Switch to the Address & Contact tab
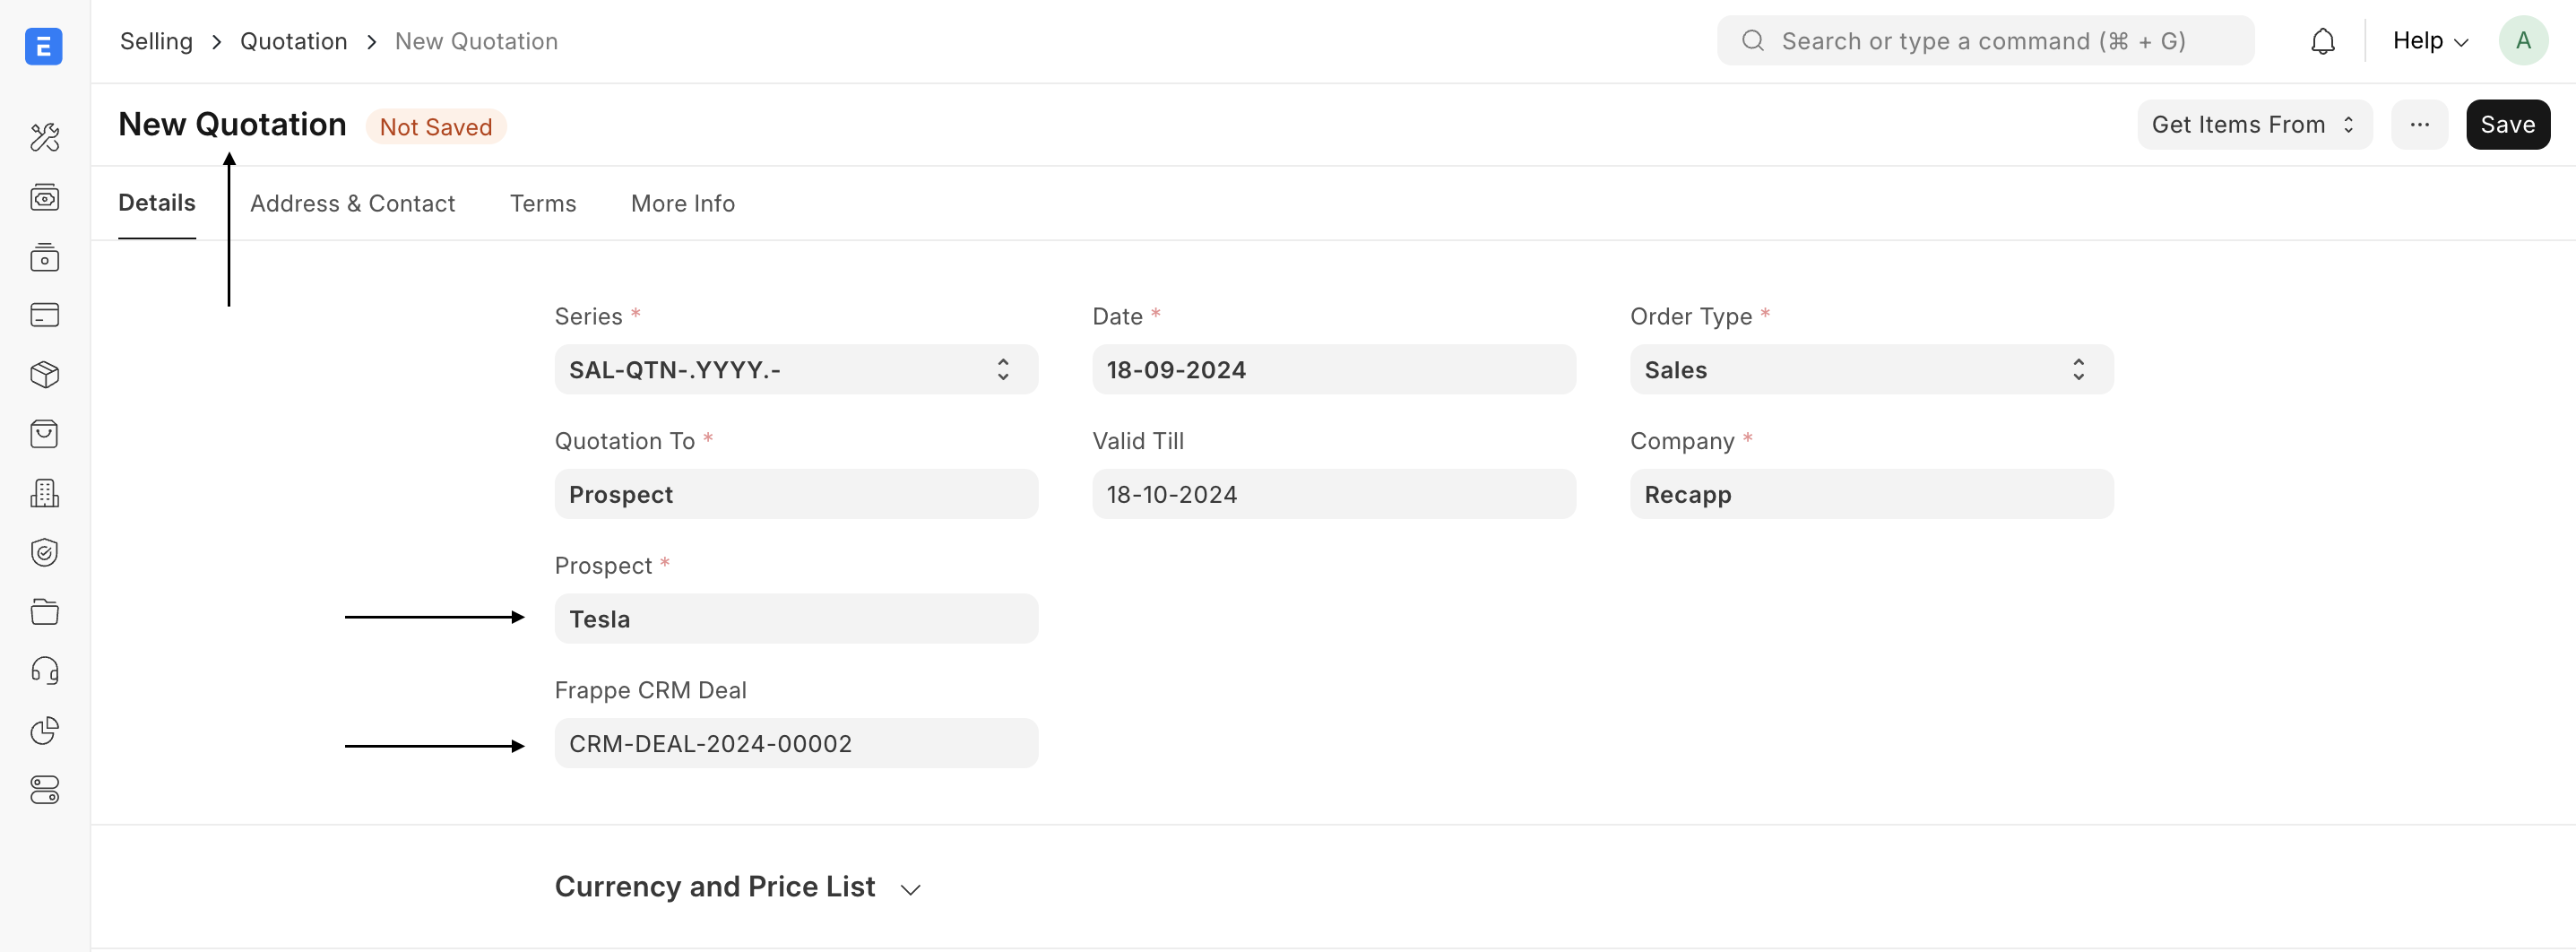The image size is (2576, 952). coord(352,204)
